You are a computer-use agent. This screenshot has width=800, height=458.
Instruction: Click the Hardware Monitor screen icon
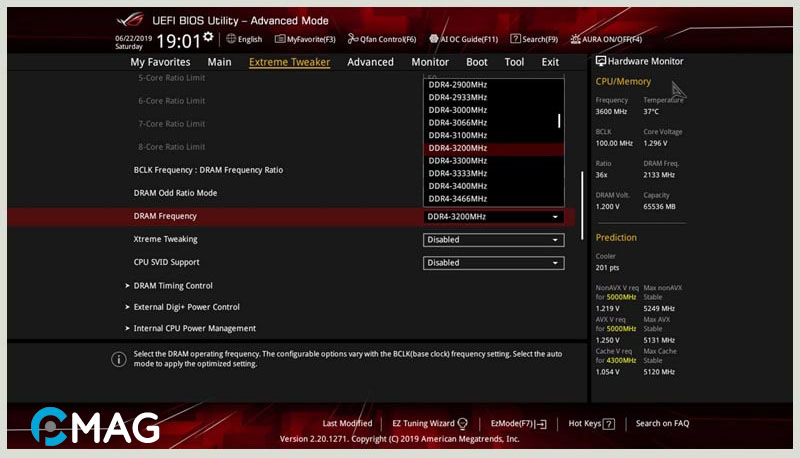pyautogui.click(x=601, y=61)
